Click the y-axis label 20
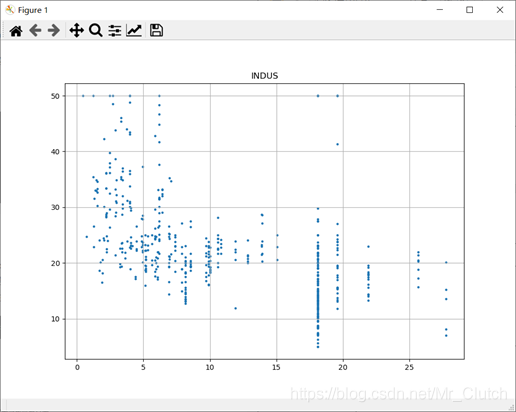516x412 pixels. click(x=55, y=263)
